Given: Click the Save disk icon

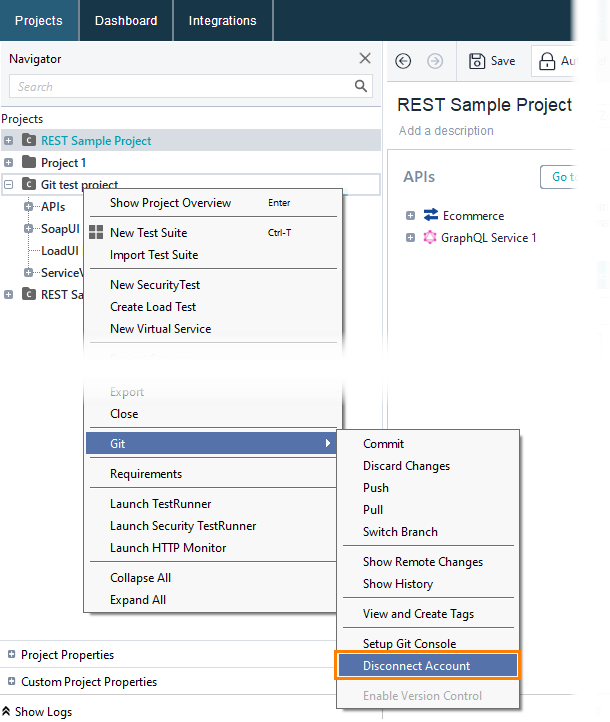Looking at the screenshot, I should coord(476,61).
